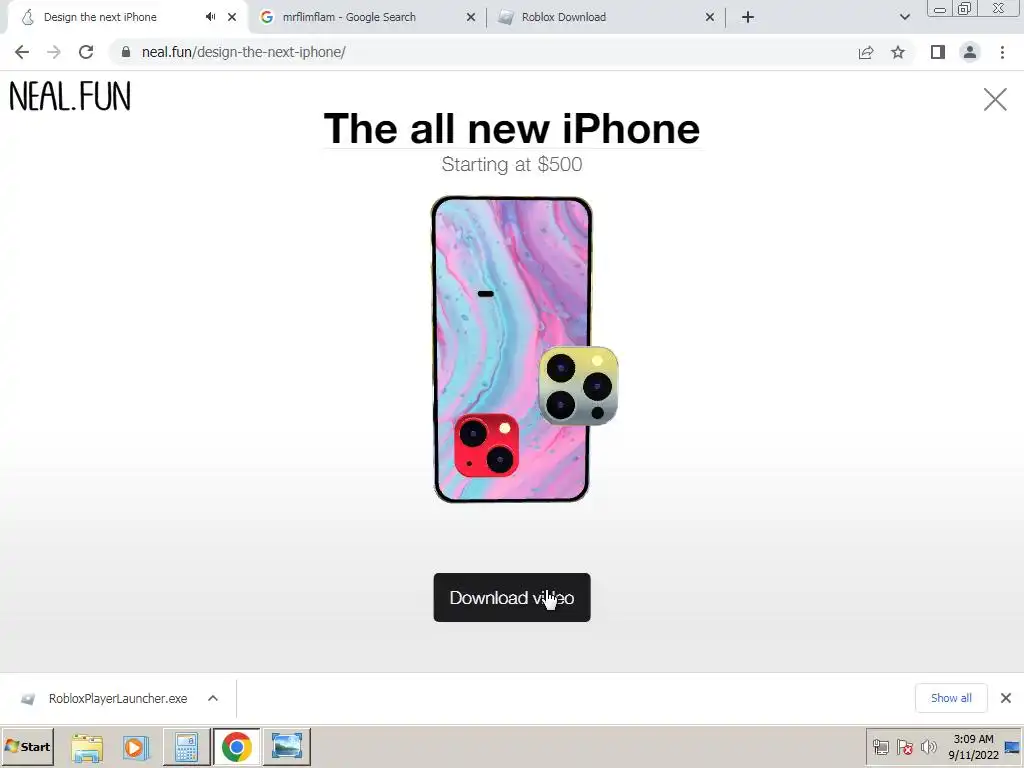
Task: Launch the media player from taskbar
Action: point(136,747)
